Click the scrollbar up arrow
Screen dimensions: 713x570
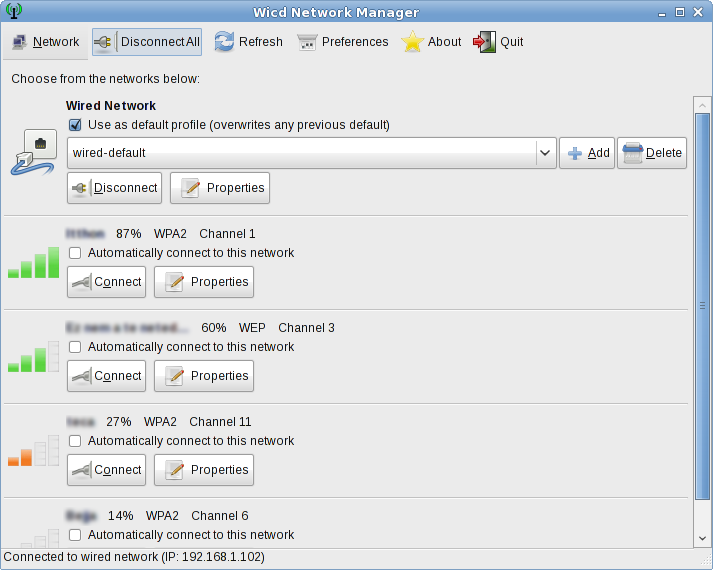[703, 105]
